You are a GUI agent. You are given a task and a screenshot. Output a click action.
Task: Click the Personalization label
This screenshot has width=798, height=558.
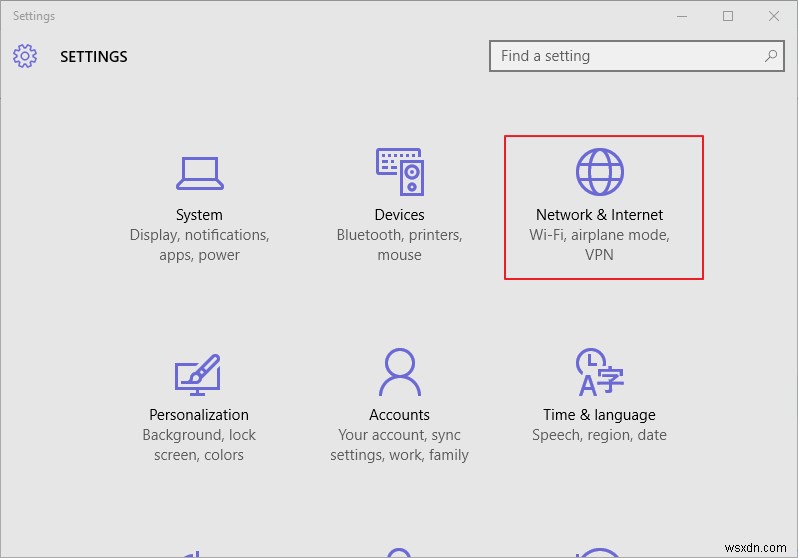[199, 415]
